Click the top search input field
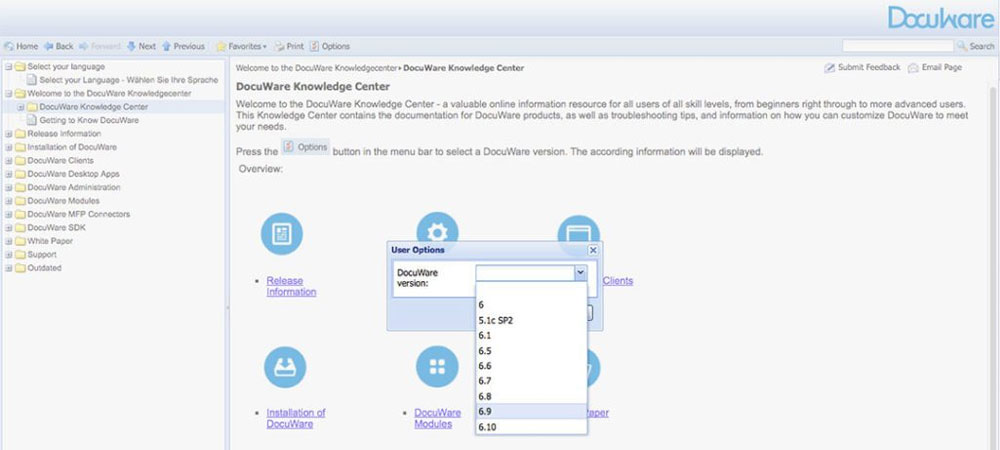The width and height of the screenshot is (1000, 450). click(897, 46)
